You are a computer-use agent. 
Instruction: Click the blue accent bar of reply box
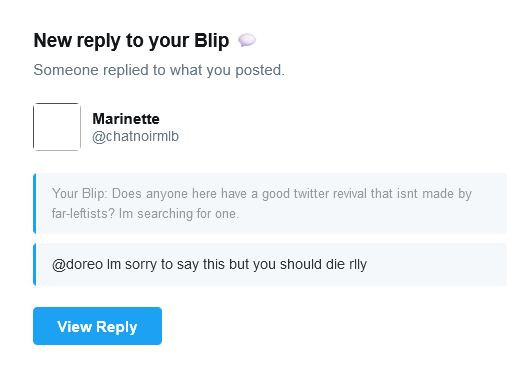click(x=35, y=264)
